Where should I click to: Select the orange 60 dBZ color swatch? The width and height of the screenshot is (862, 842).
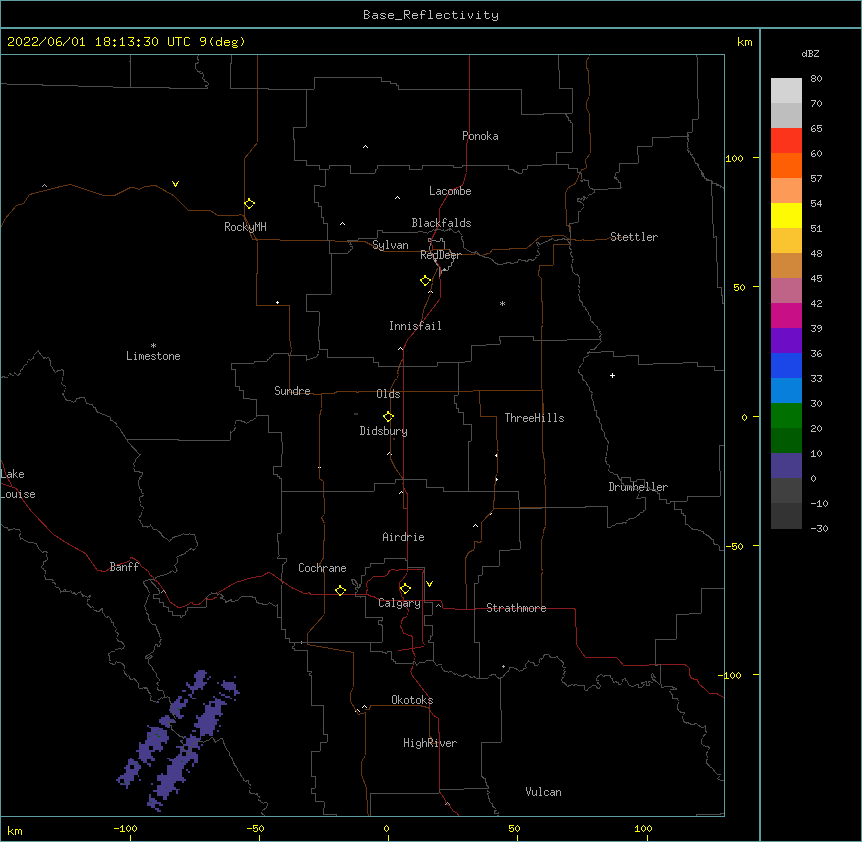[x=786, y=165]
